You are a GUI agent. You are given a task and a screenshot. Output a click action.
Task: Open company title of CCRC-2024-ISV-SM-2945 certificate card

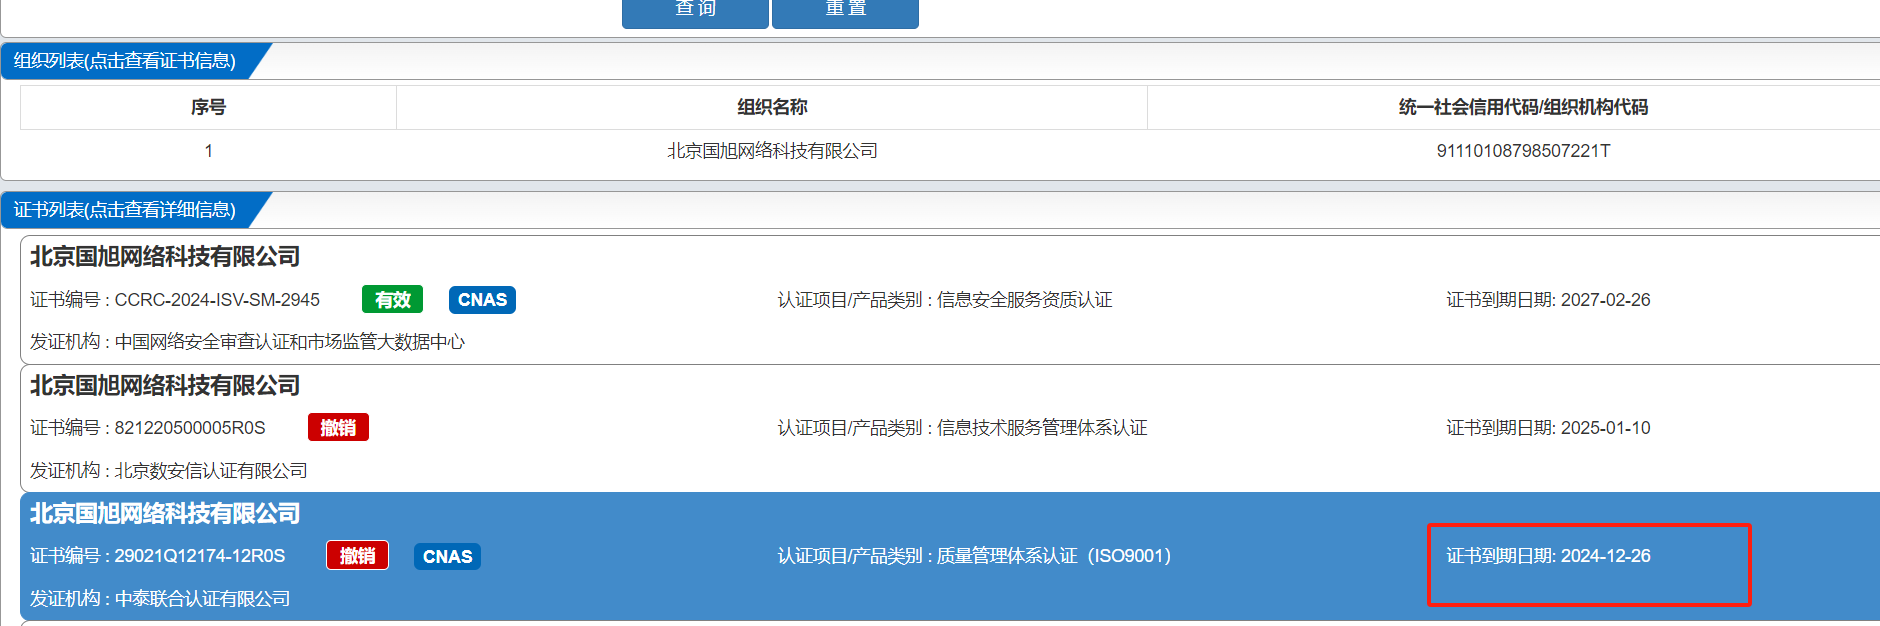(165, 257)
